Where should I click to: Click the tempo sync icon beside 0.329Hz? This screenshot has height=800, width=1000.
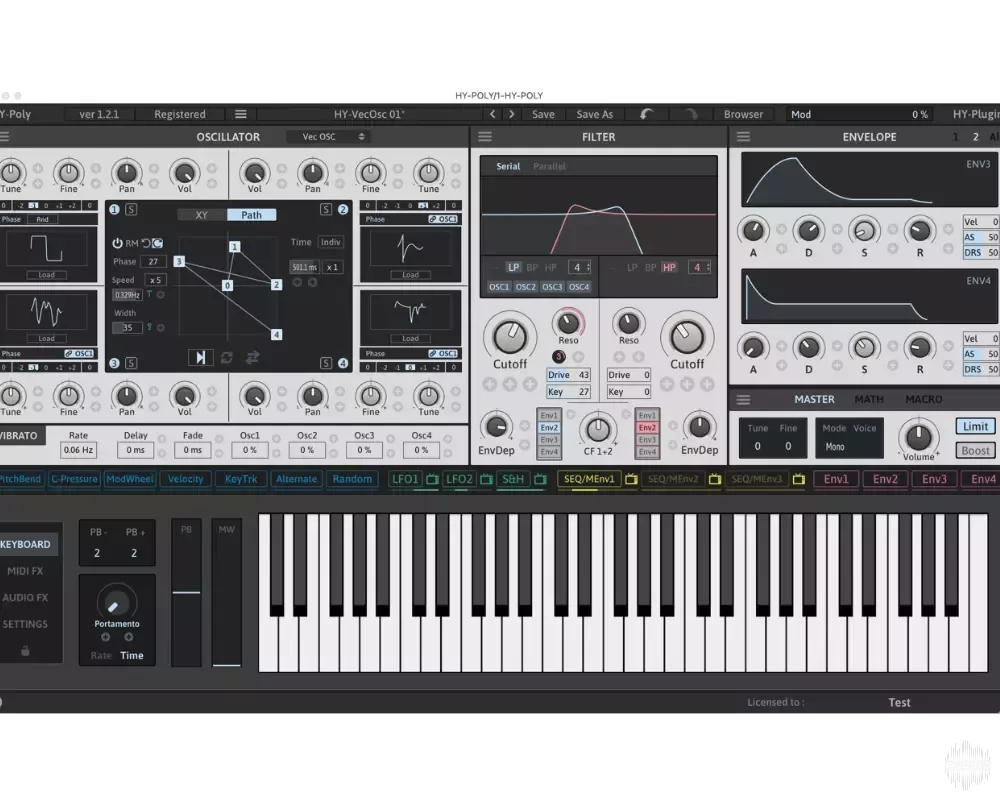[x=149, y=295]
